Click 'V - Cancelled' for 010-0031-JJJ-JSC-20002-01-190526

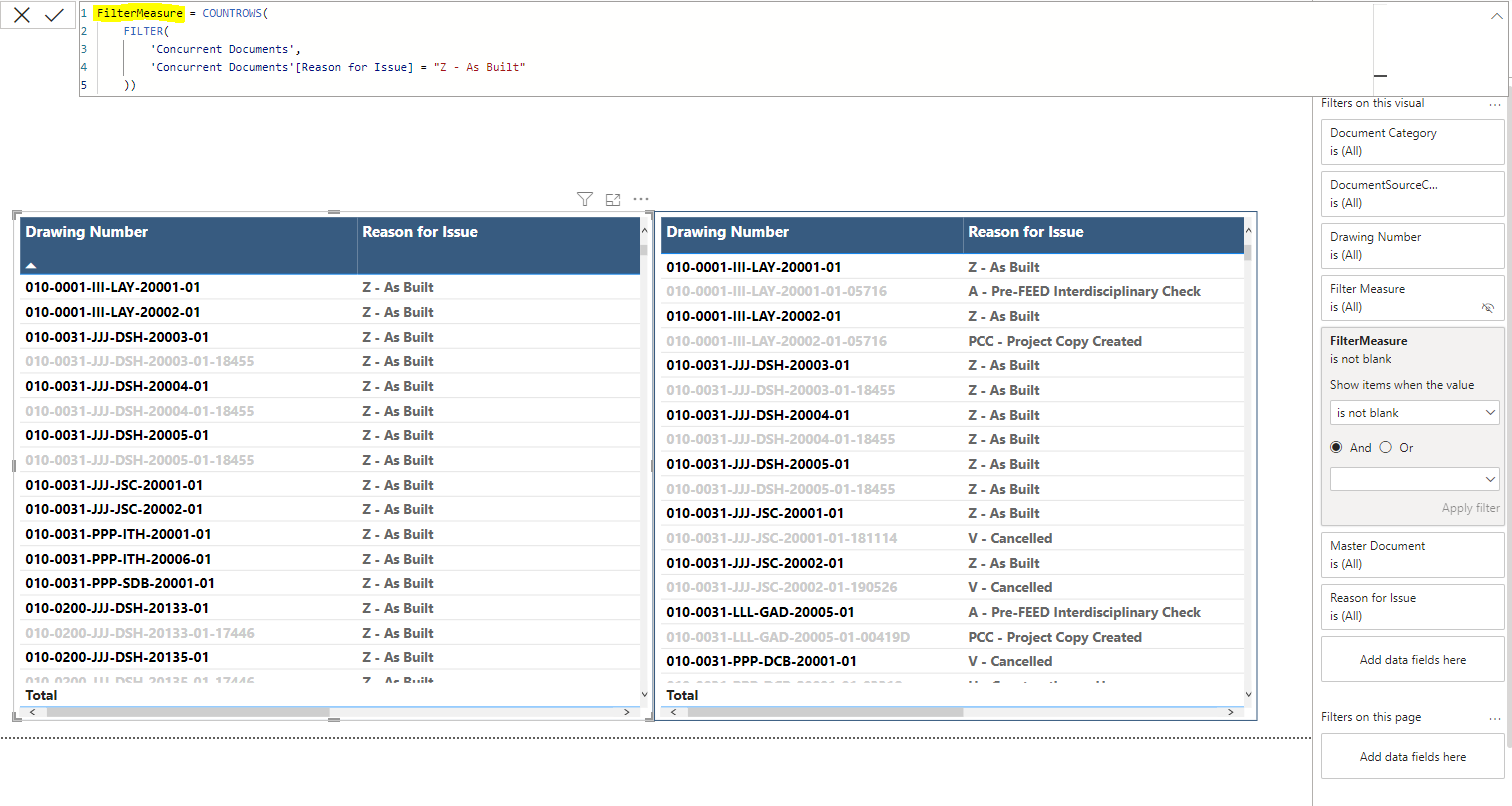(1010, 587)
